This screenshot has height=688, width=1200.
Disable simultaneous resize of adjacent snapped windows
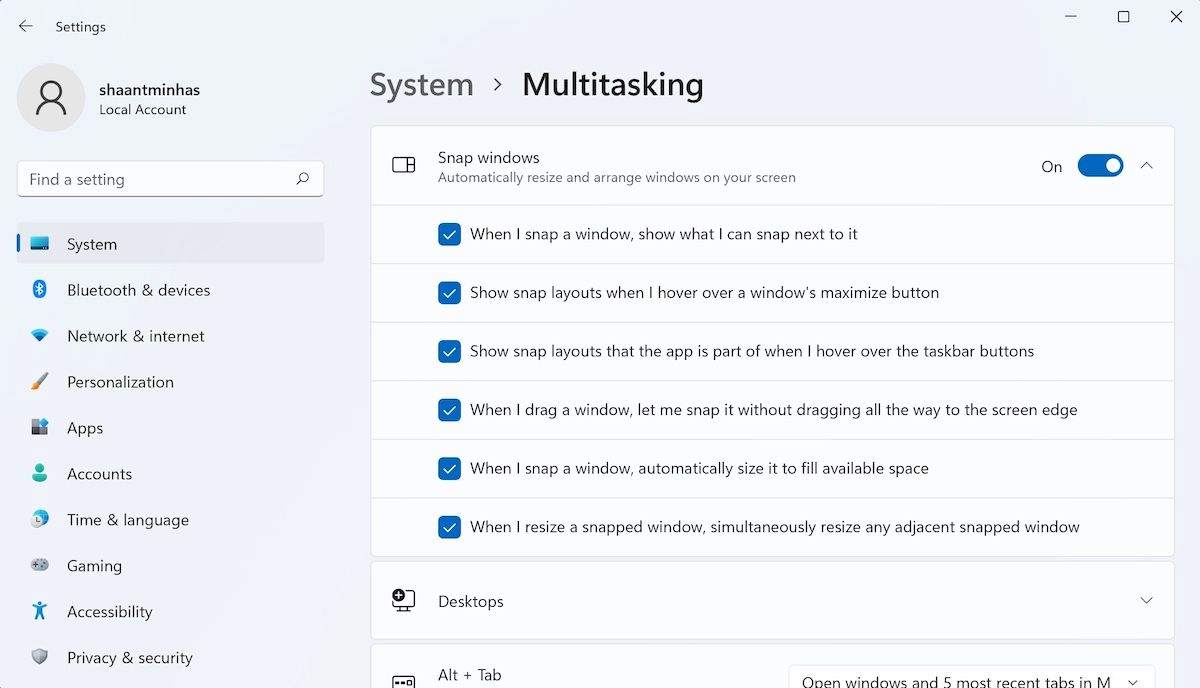[x=449, y=527]
